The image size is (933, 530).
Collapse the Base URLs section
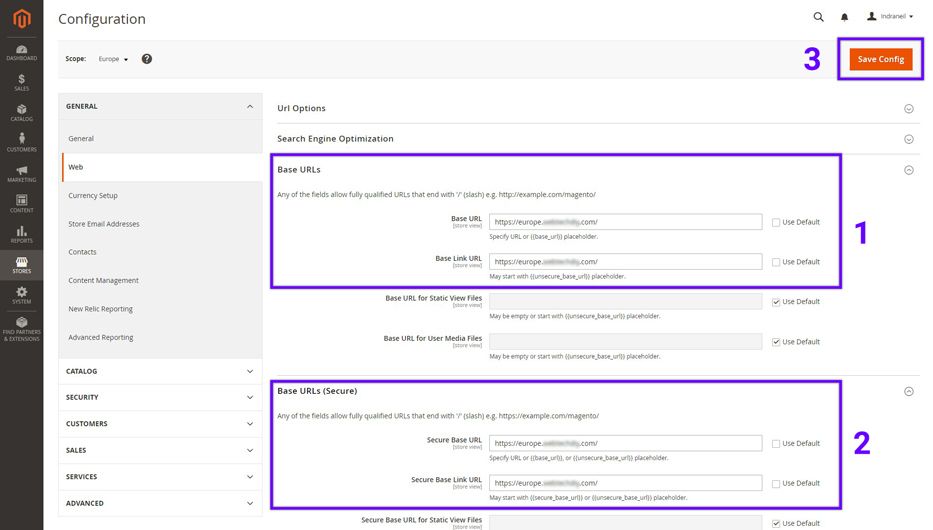[x=909, y=170]
